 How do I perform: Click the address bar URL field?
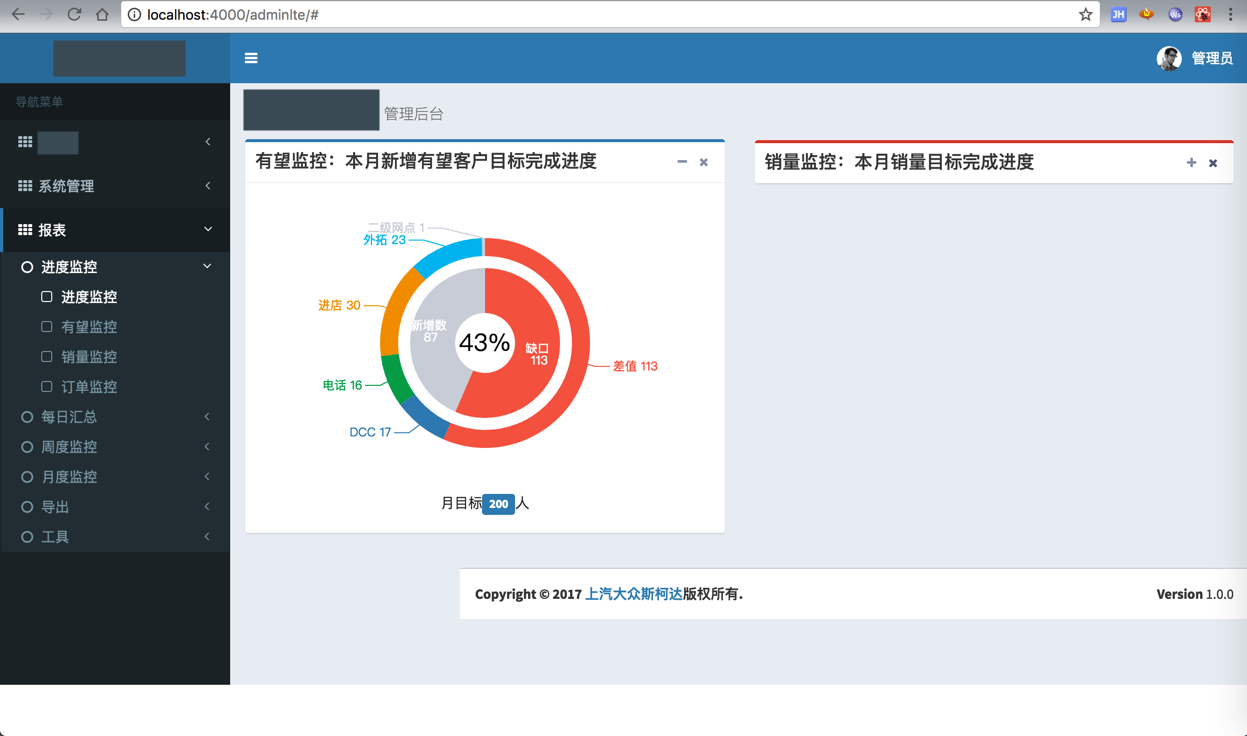[610, 15]
